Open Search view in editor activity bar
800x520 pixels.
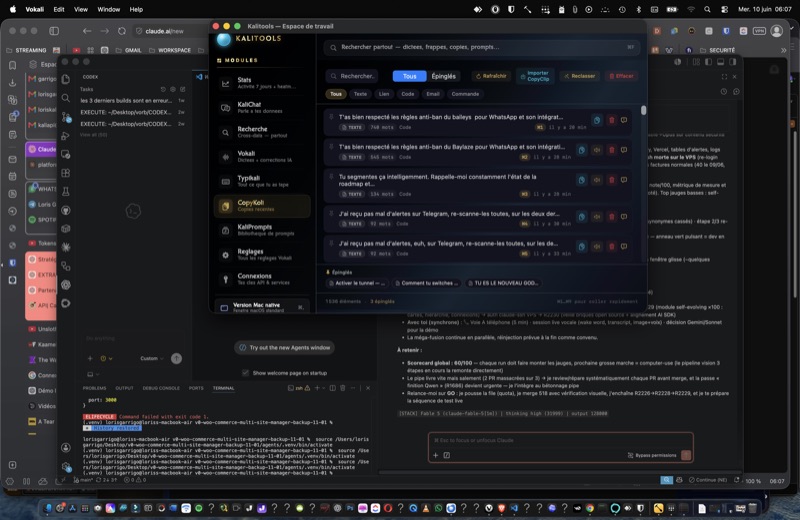(x=66, y=97)
